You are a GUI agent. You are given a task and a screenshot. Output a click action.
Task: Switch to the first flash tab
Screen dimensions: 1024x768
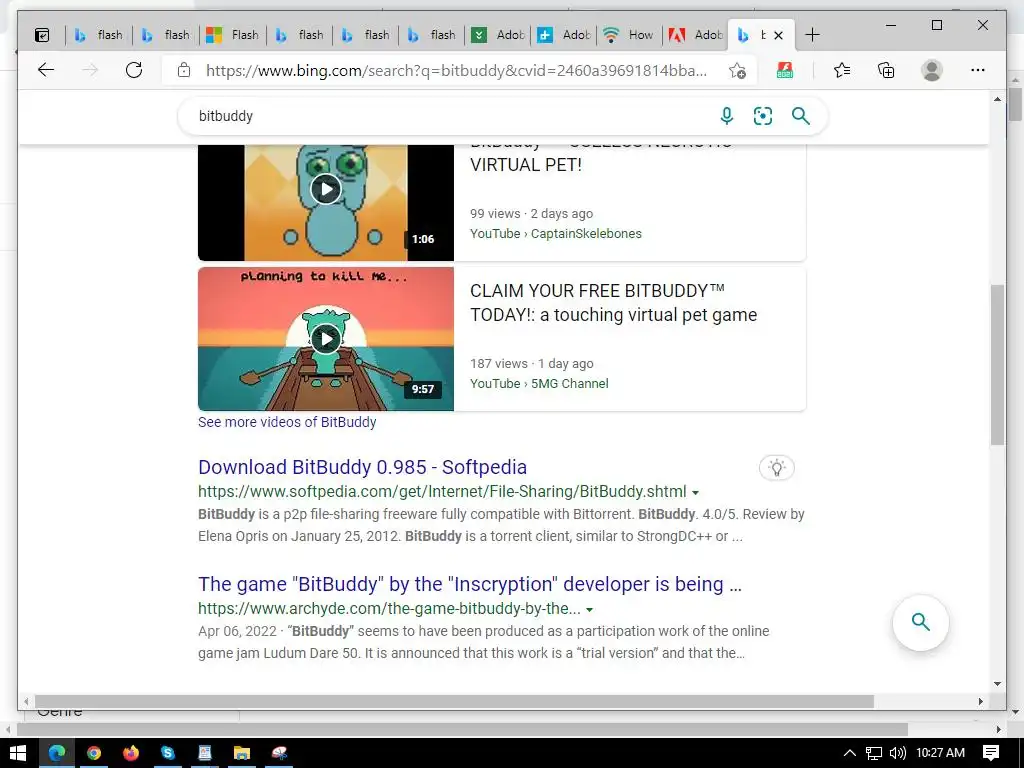pyautogui.click(x=98, y=35)
